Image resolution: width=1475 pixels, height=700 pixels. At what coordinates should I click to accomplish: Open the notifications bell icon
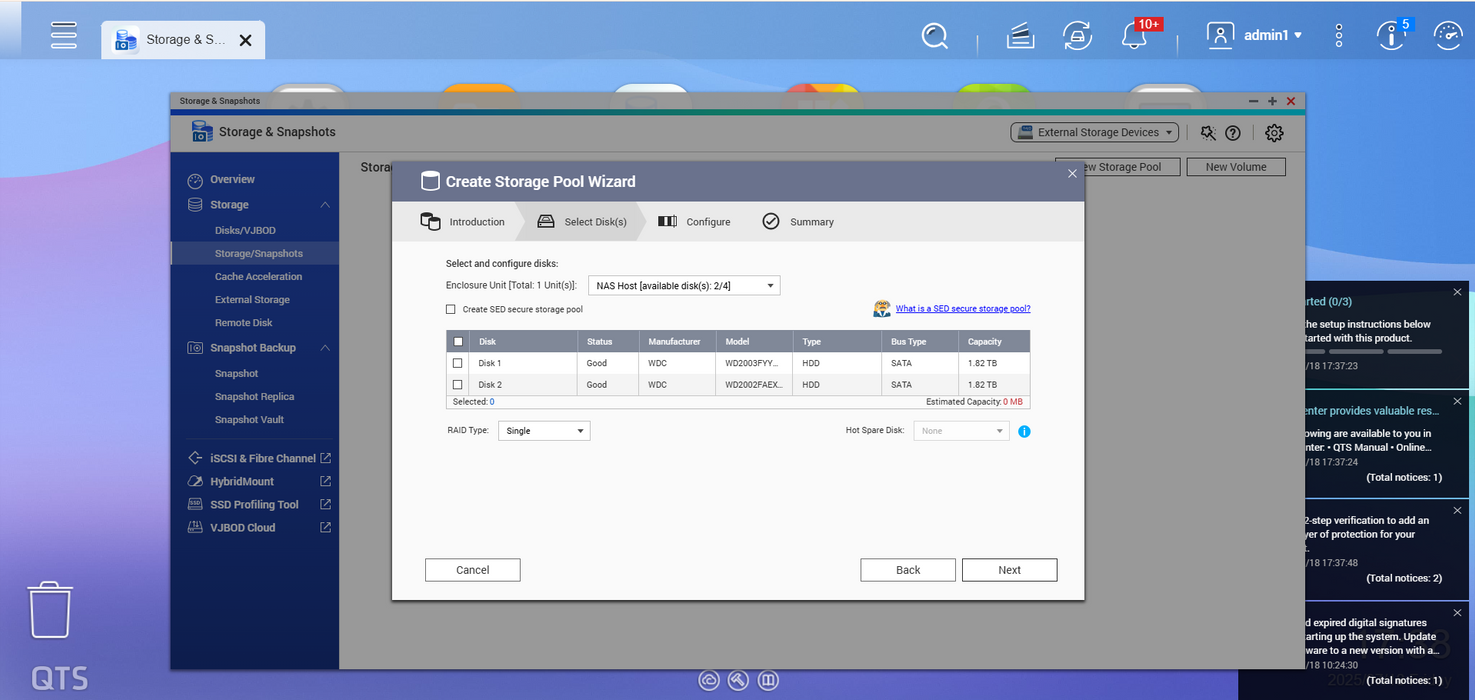[x=1134, y=37]
